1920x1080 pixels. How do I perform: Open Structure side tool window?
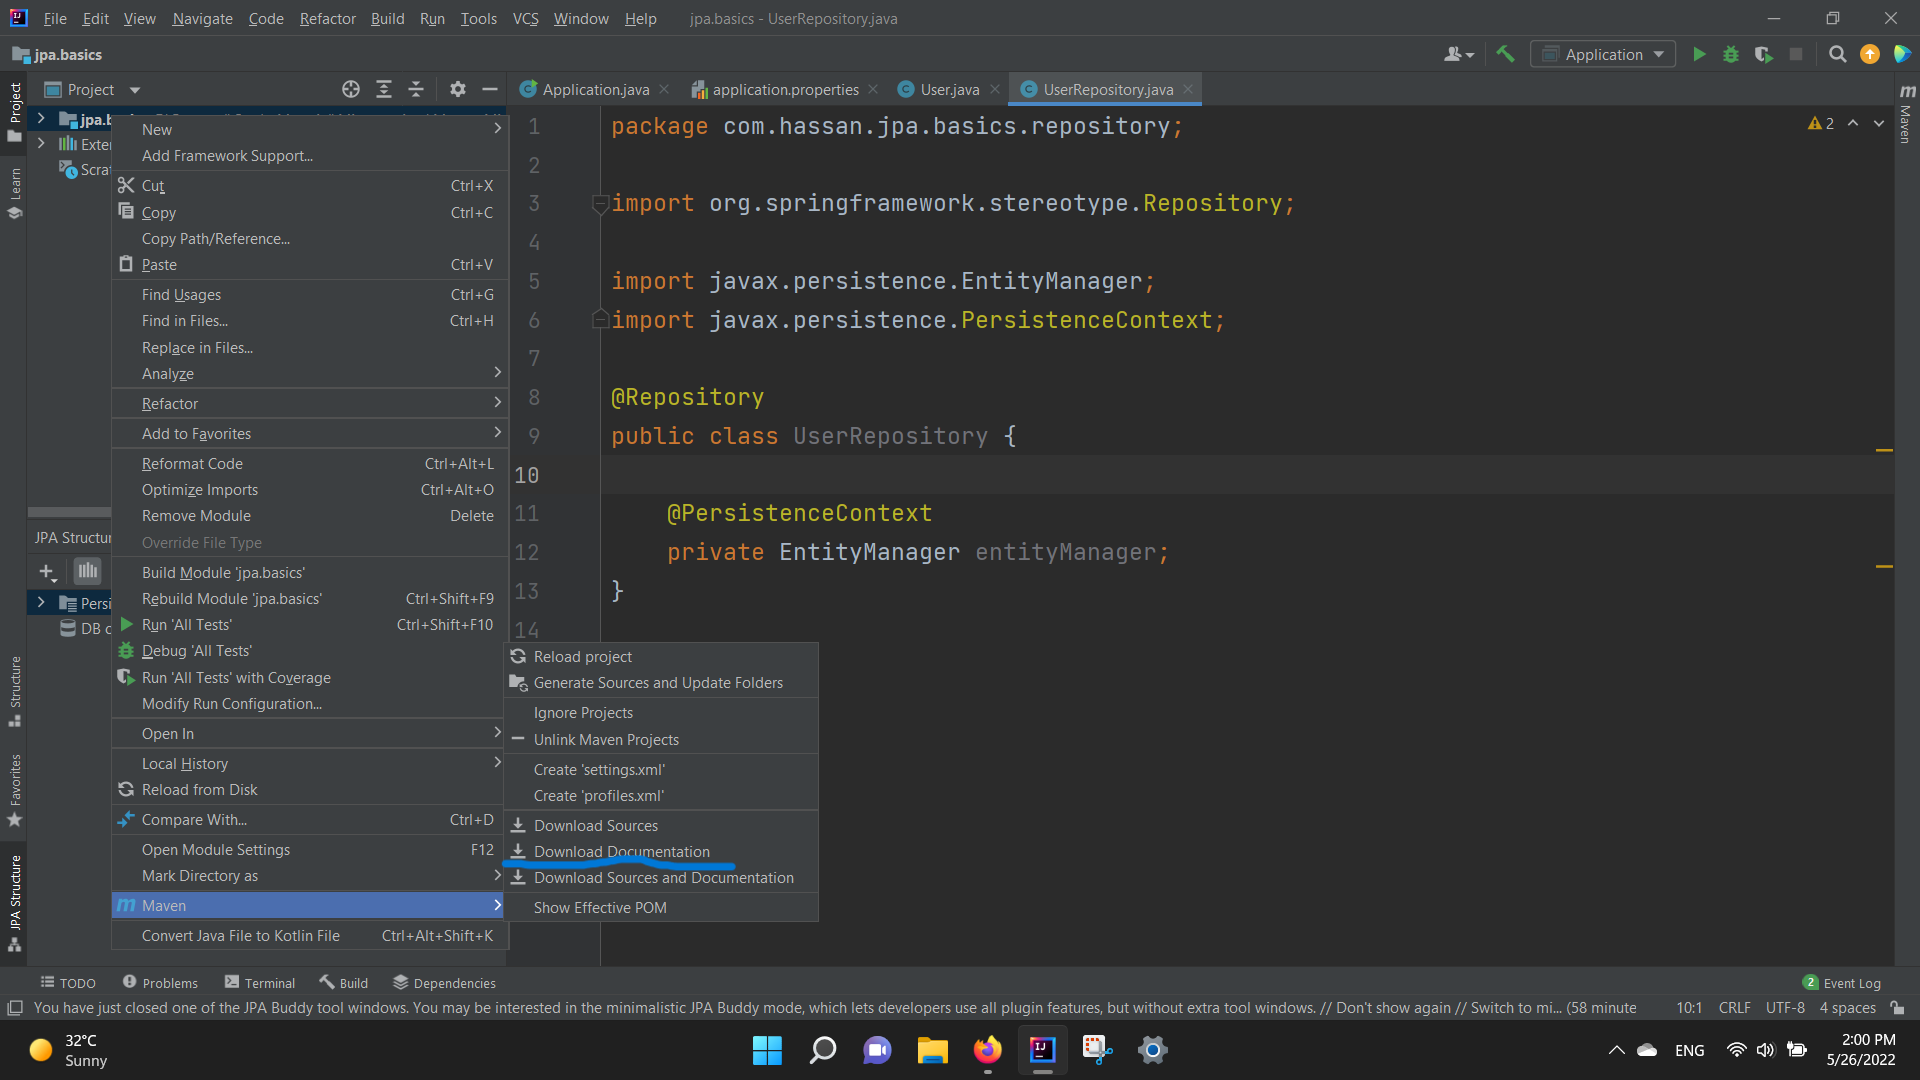coord(15,691)
